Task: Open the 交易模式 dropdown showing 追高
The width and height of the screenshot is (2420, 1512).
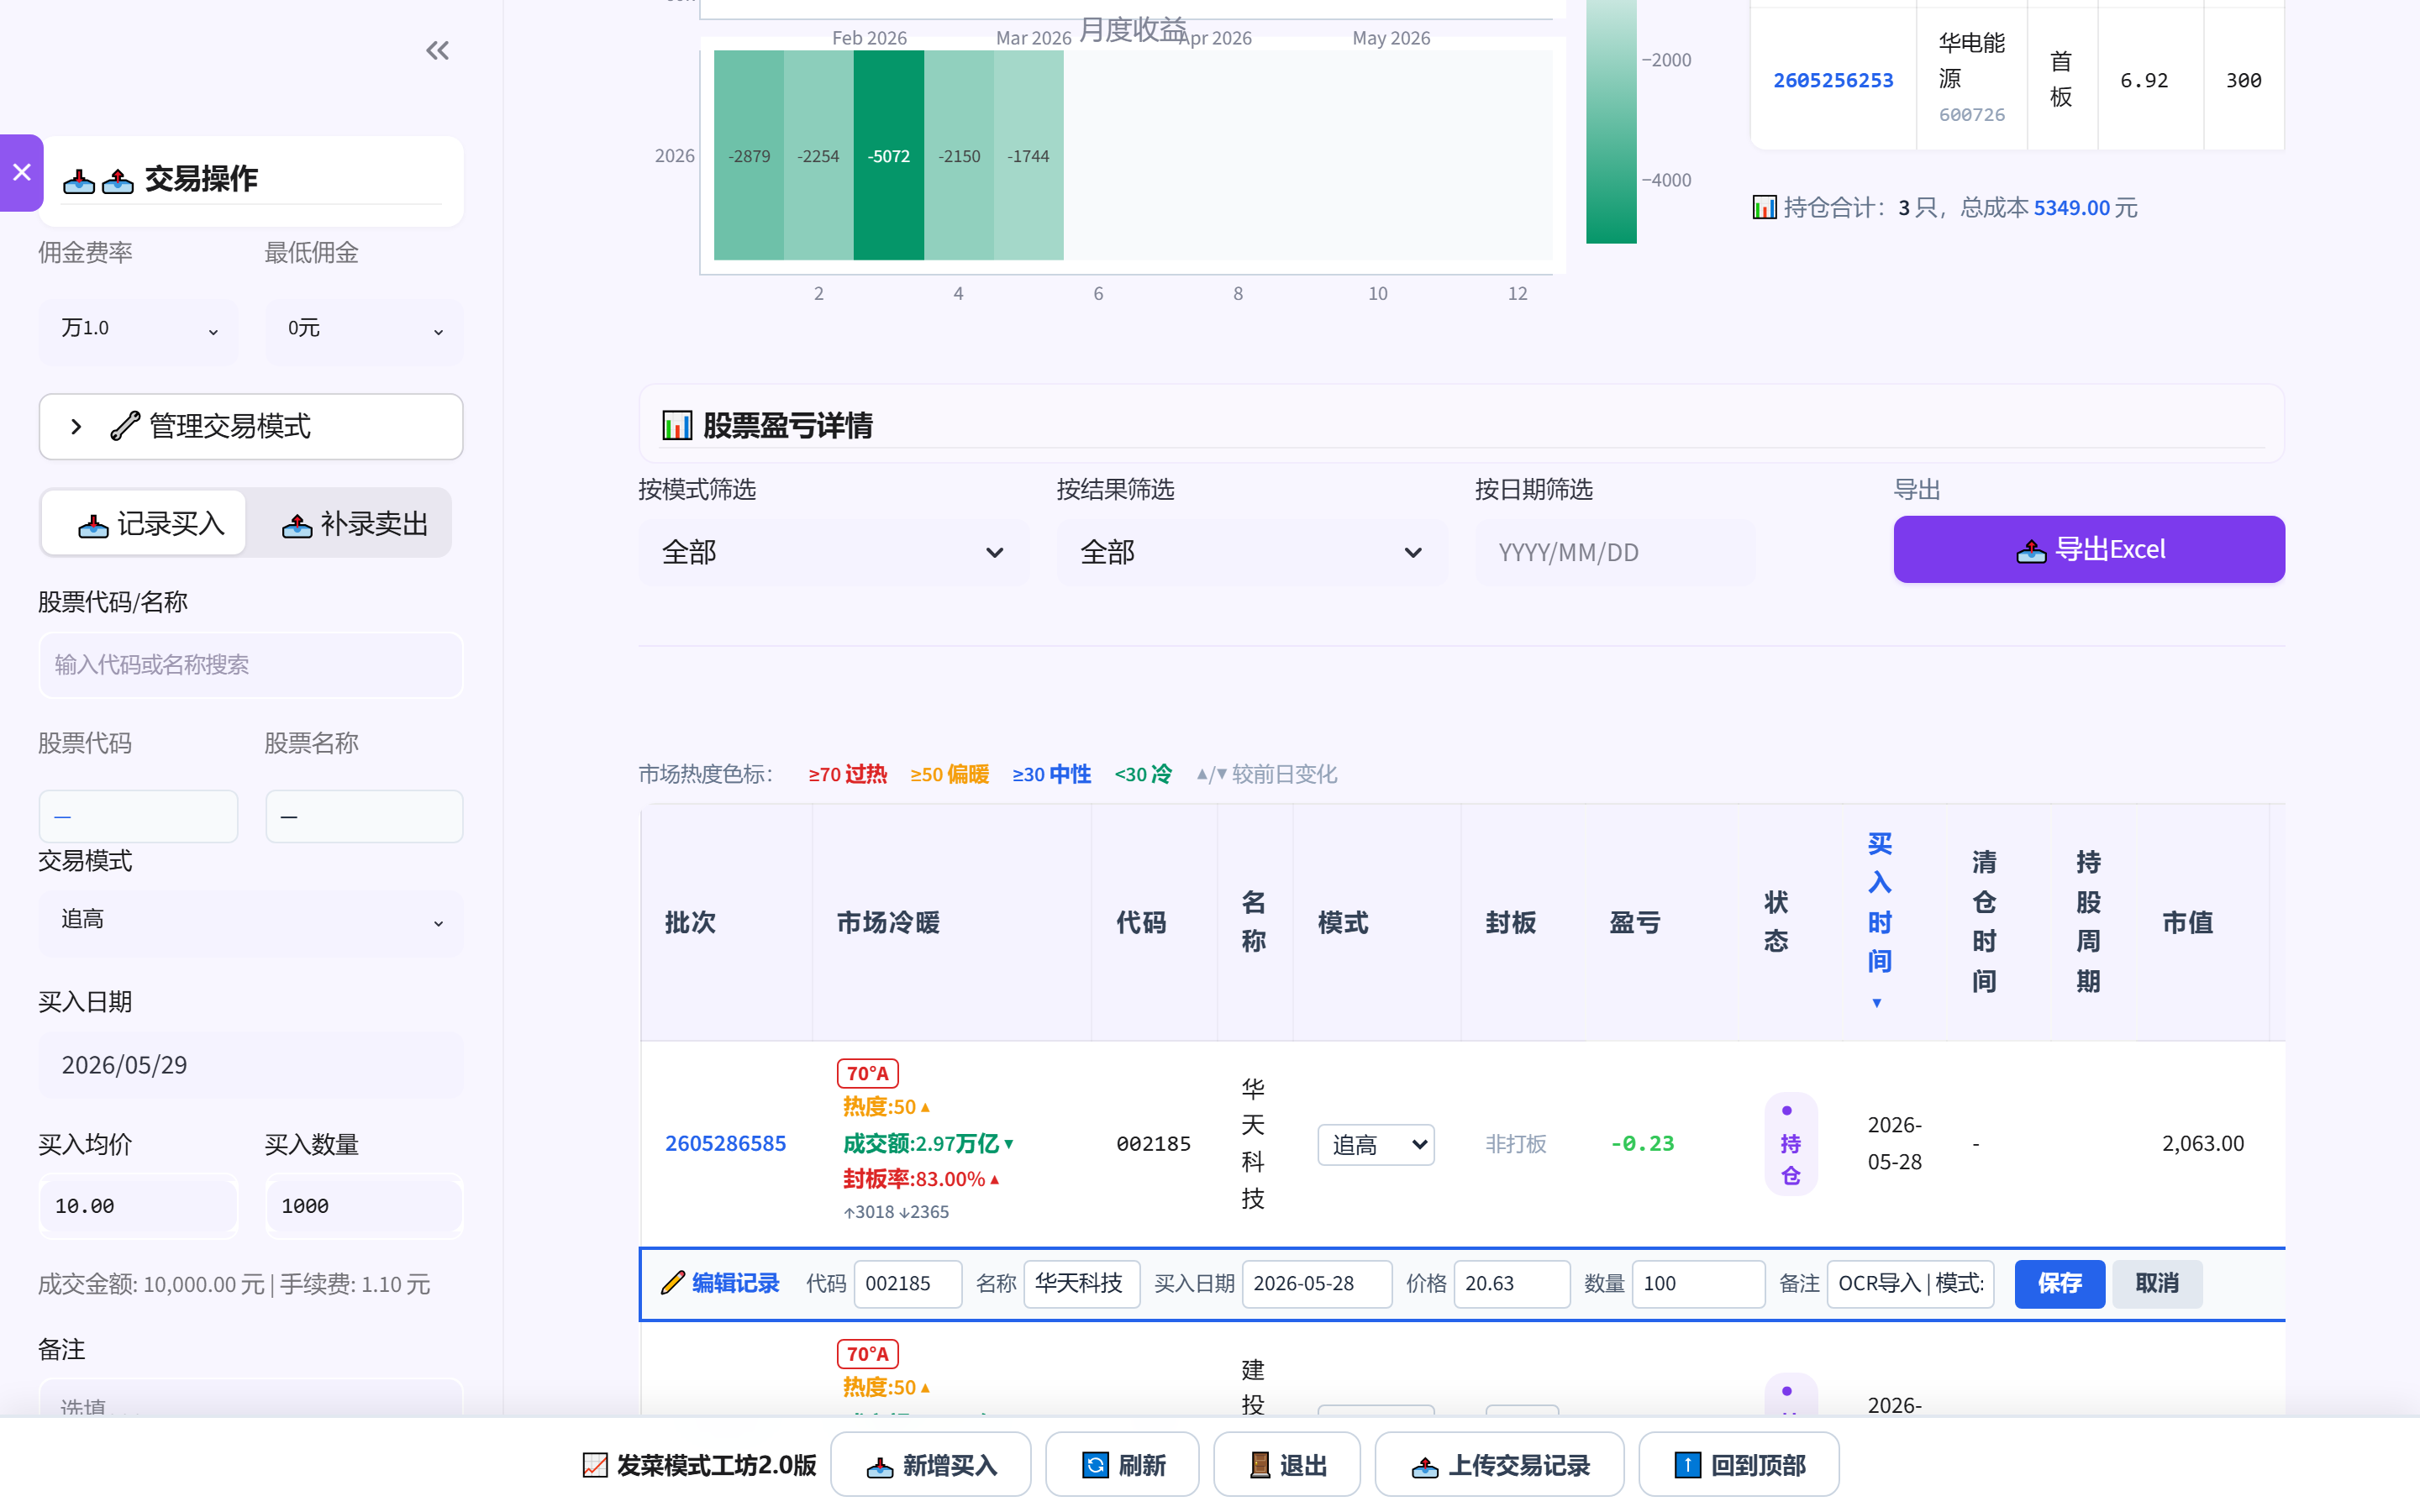Action: click(x=251, y=922)
